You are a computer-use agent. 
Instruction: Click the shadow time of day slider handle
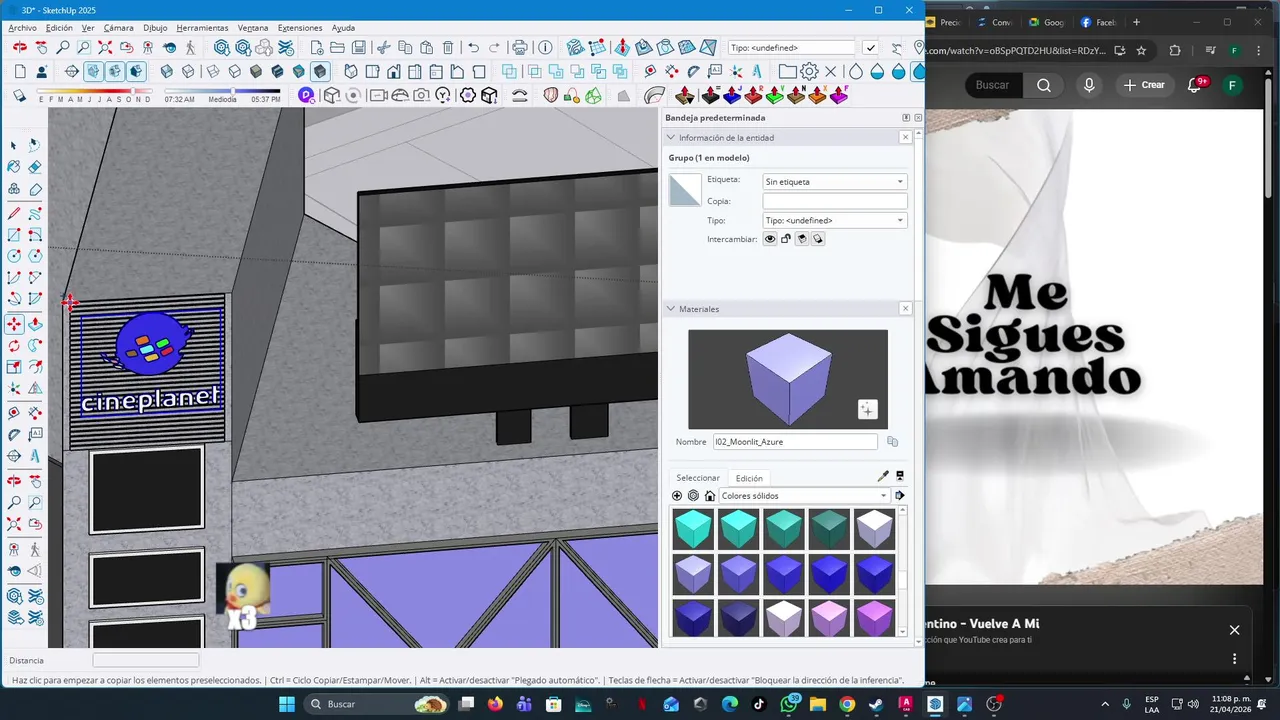point(233,92)
